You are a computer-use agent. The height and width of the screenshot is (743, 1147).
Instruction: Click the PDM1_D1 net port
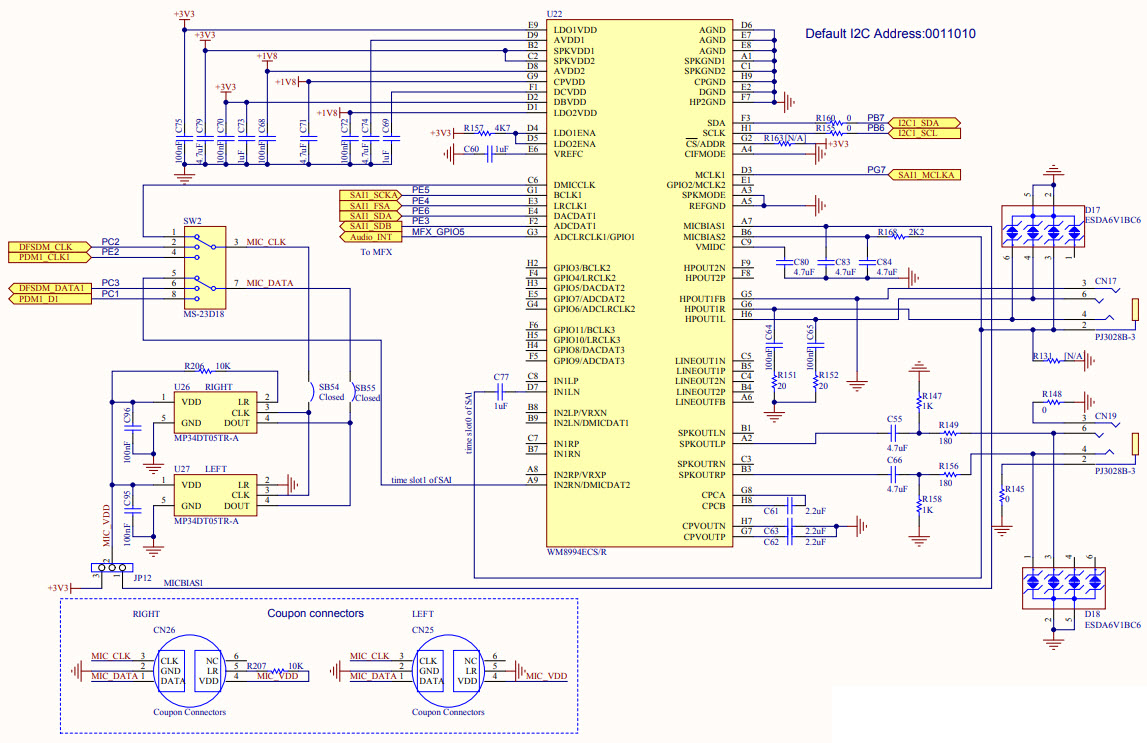(50, 298)
